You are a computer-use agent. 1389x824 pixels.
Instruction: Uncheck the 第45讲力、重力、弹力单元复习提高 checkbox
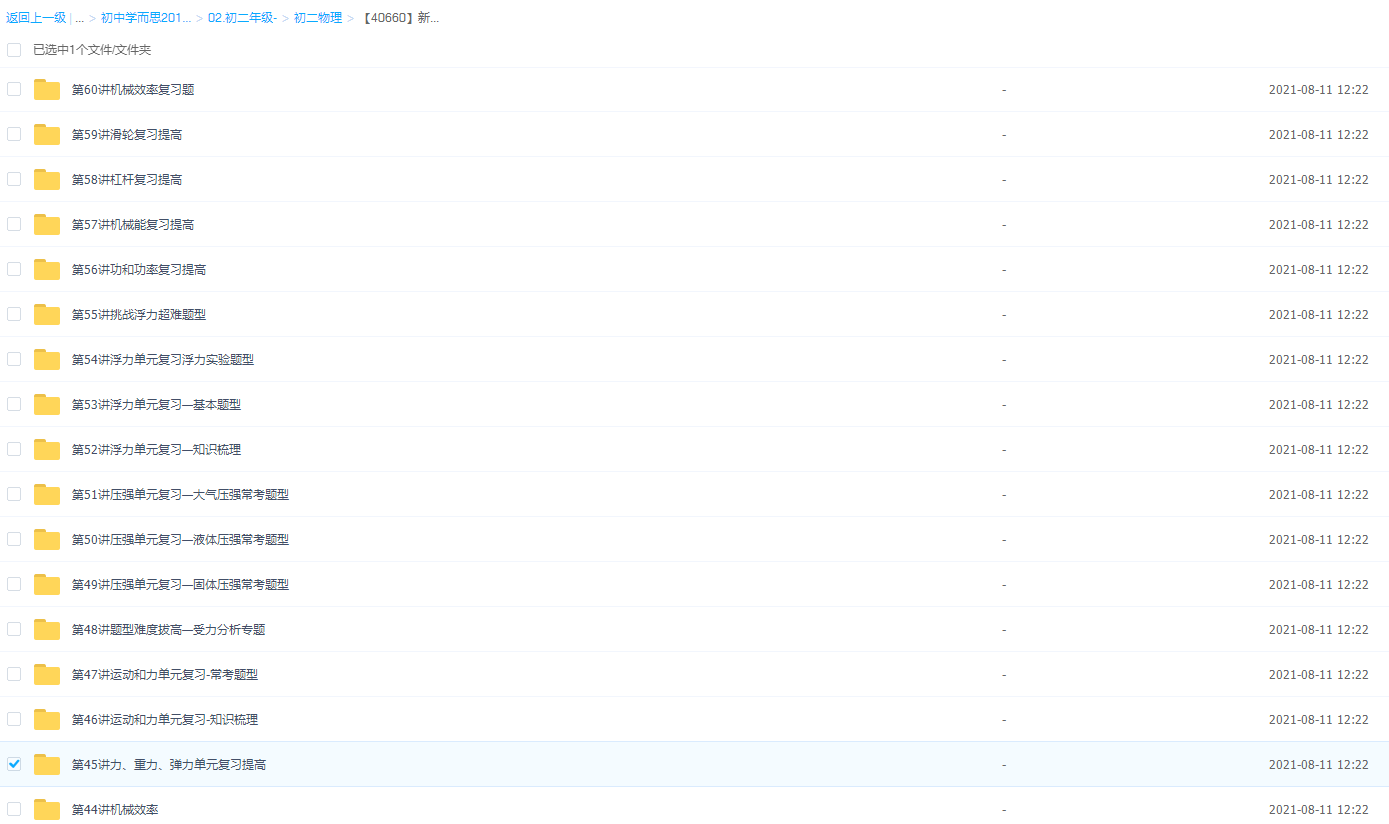pyautogui.click(x=14, y=764)
